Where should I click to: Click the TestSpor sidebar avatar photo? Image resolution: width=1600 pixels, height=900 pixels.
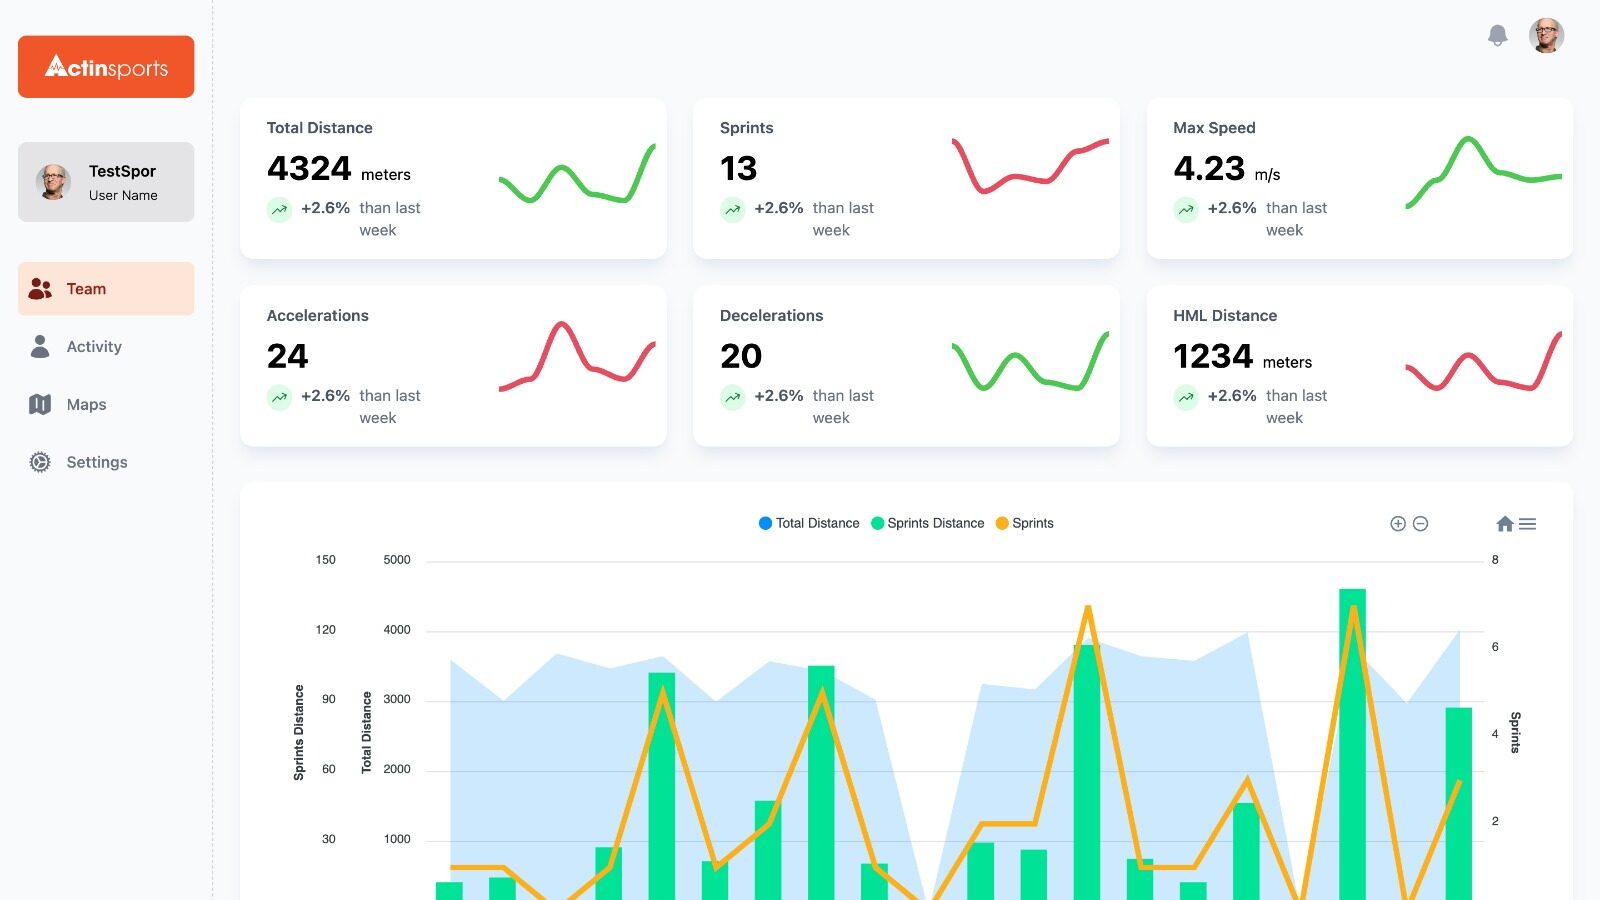click(53, 182)
